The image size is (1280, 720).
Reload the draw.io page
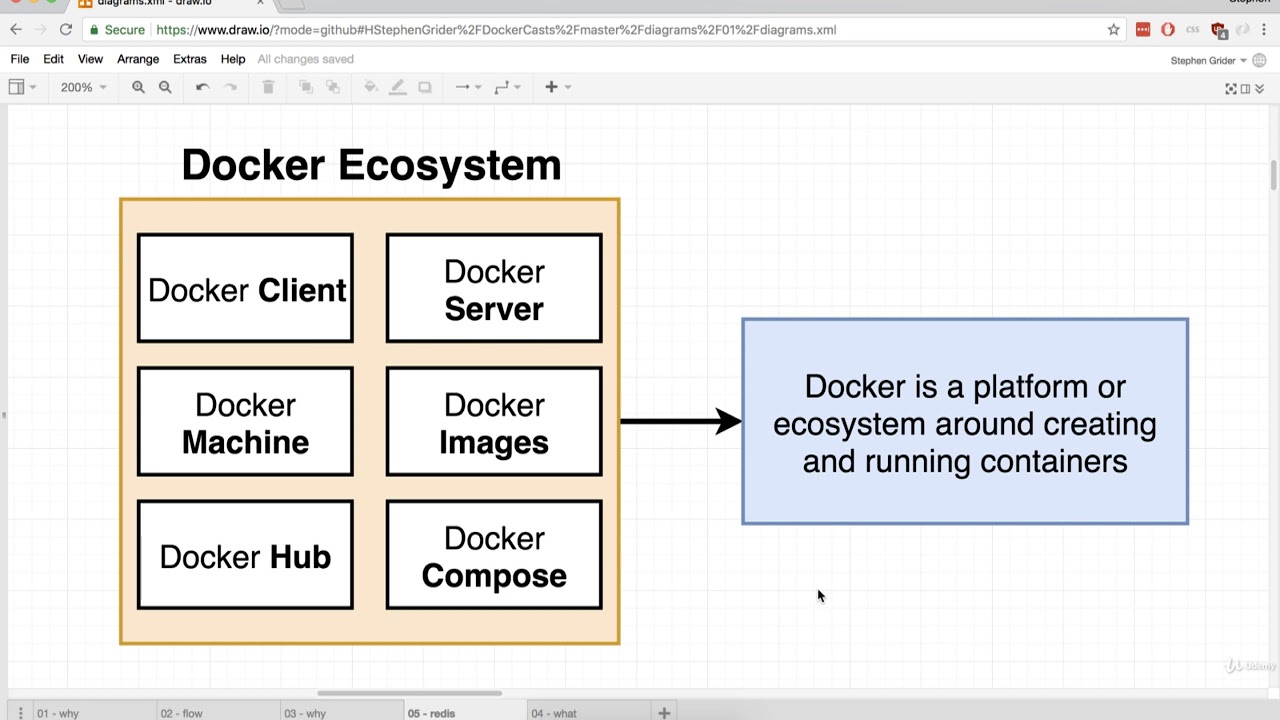pos(65,30)
